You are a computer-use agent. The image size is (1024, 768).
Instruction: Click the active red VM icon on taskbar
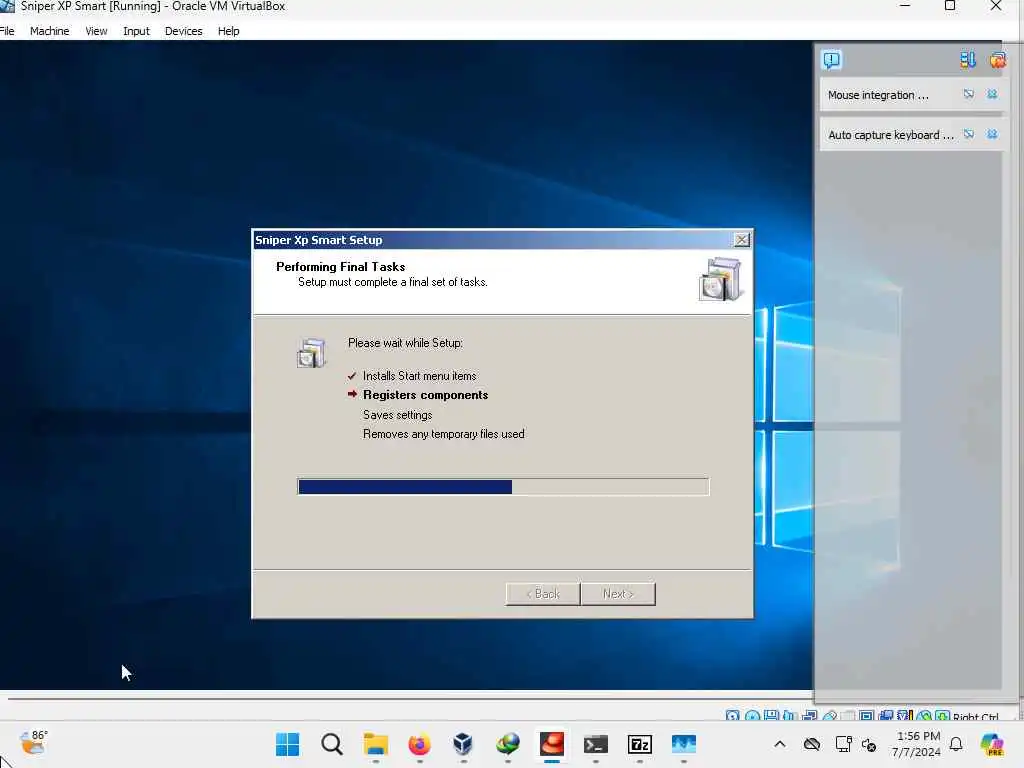click(x=552, y=744)
